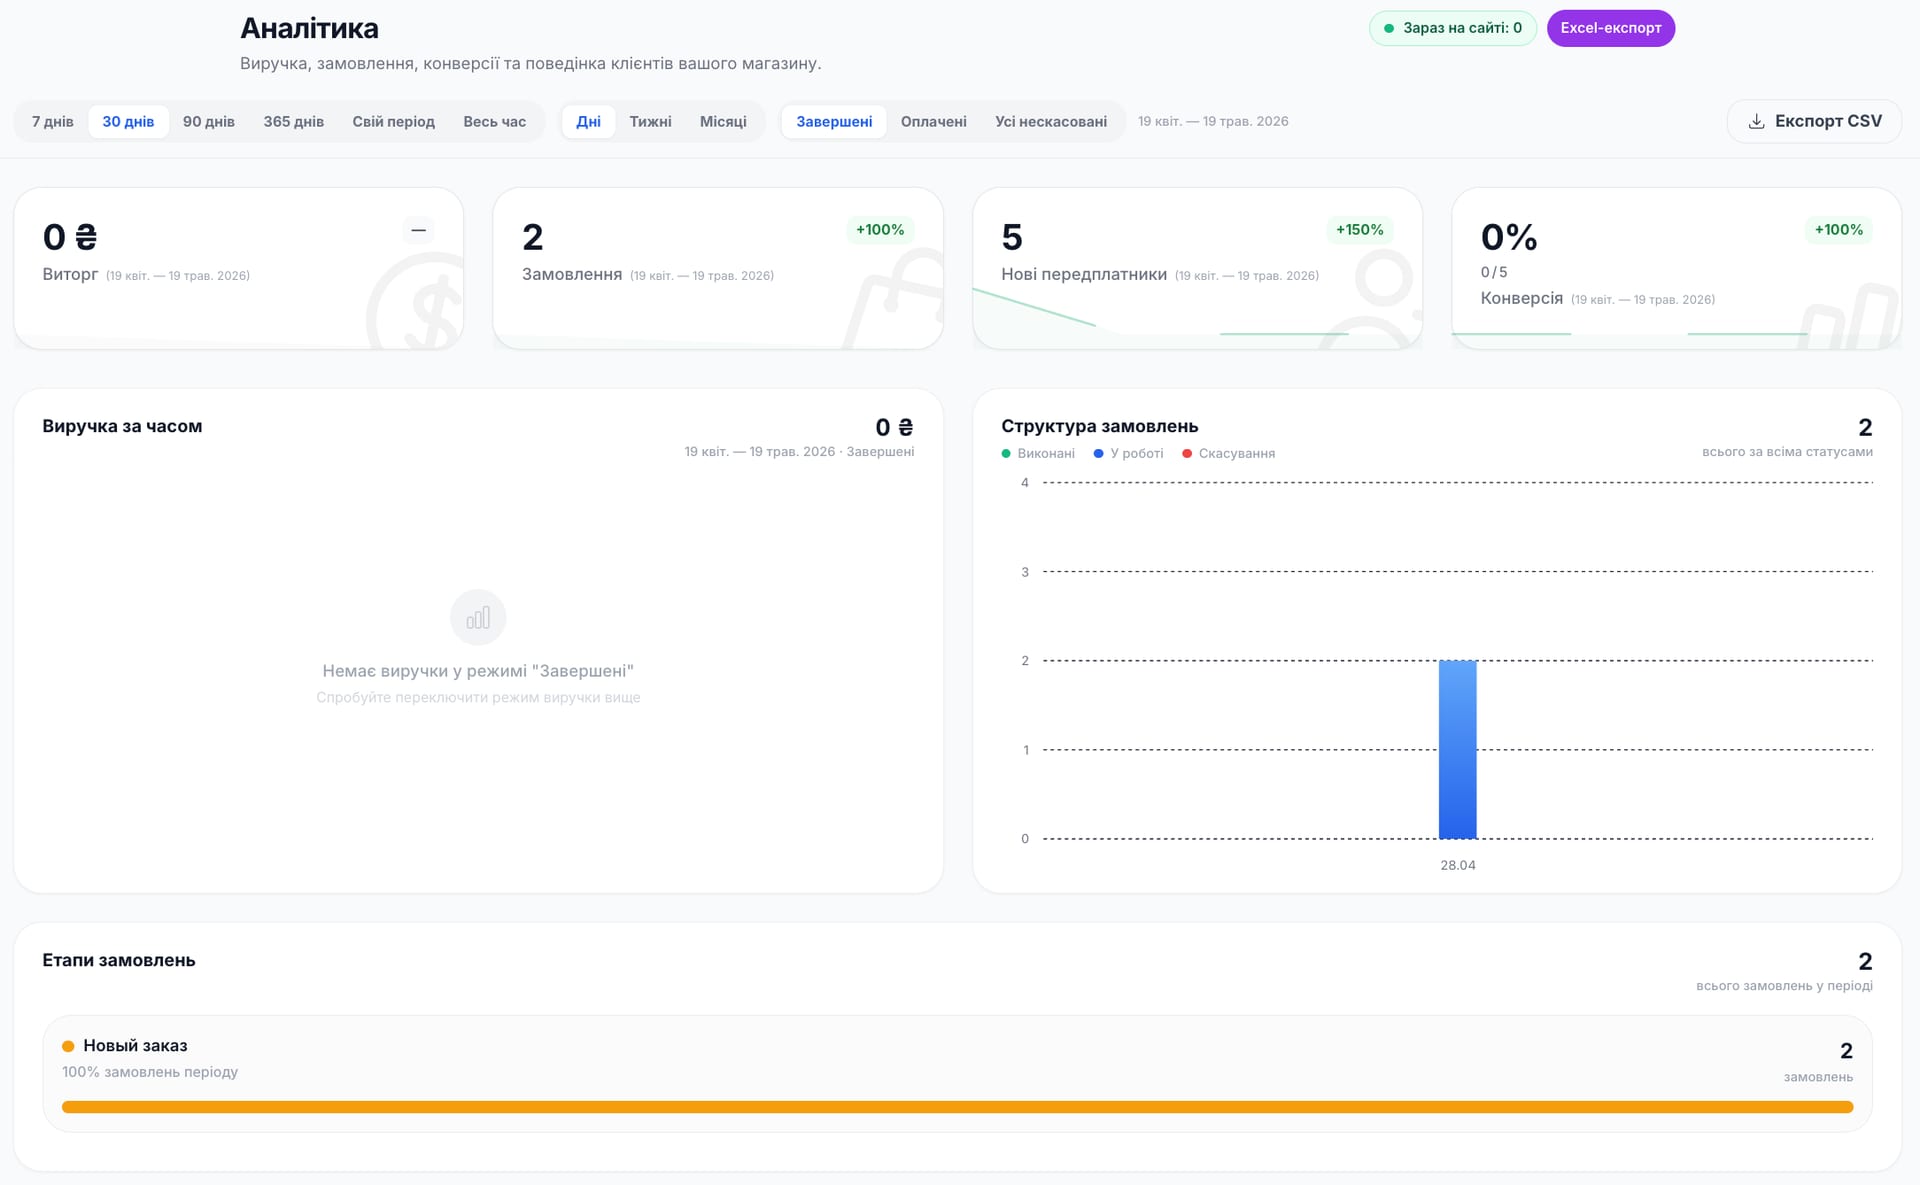
Task: Click the orange Новый заказ progress bar
Action: click(957, 1107)
